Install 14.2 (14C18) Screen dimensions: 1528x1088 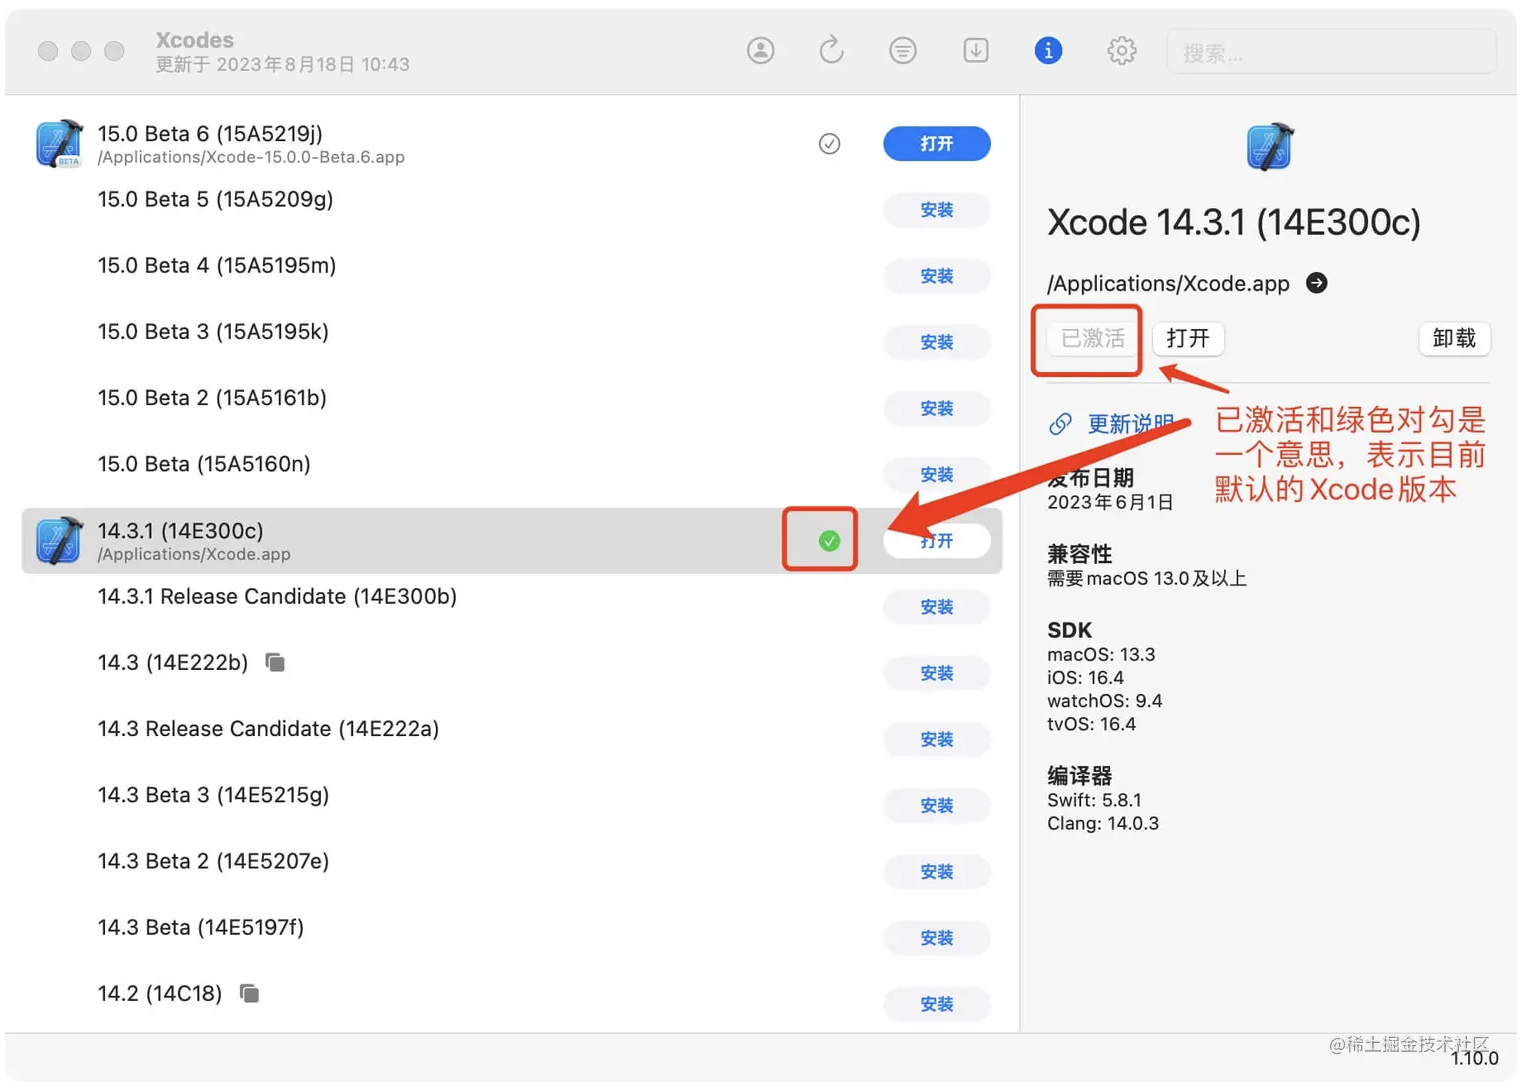tap(937, 1004)
